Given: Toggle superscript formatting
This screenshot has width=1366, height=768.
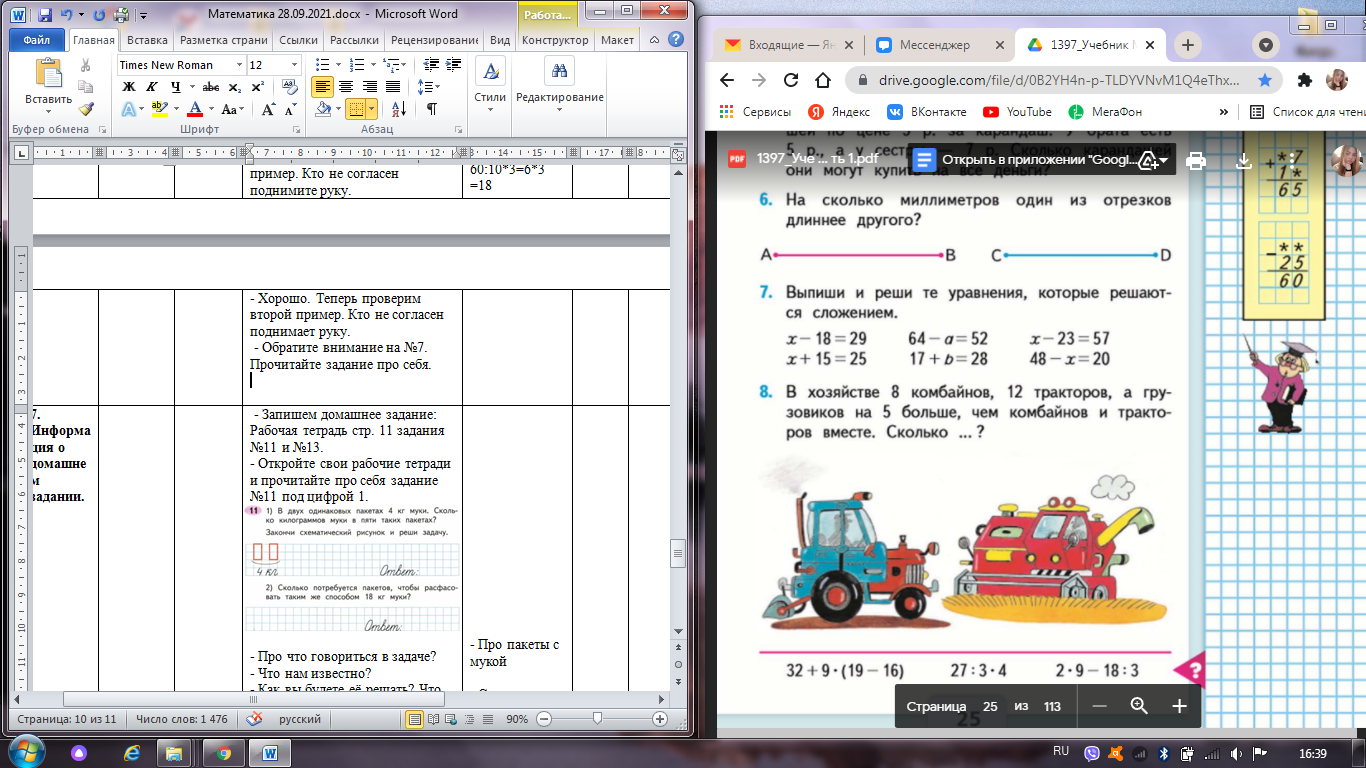Looking at the screenshot, I should click(257, 87).
